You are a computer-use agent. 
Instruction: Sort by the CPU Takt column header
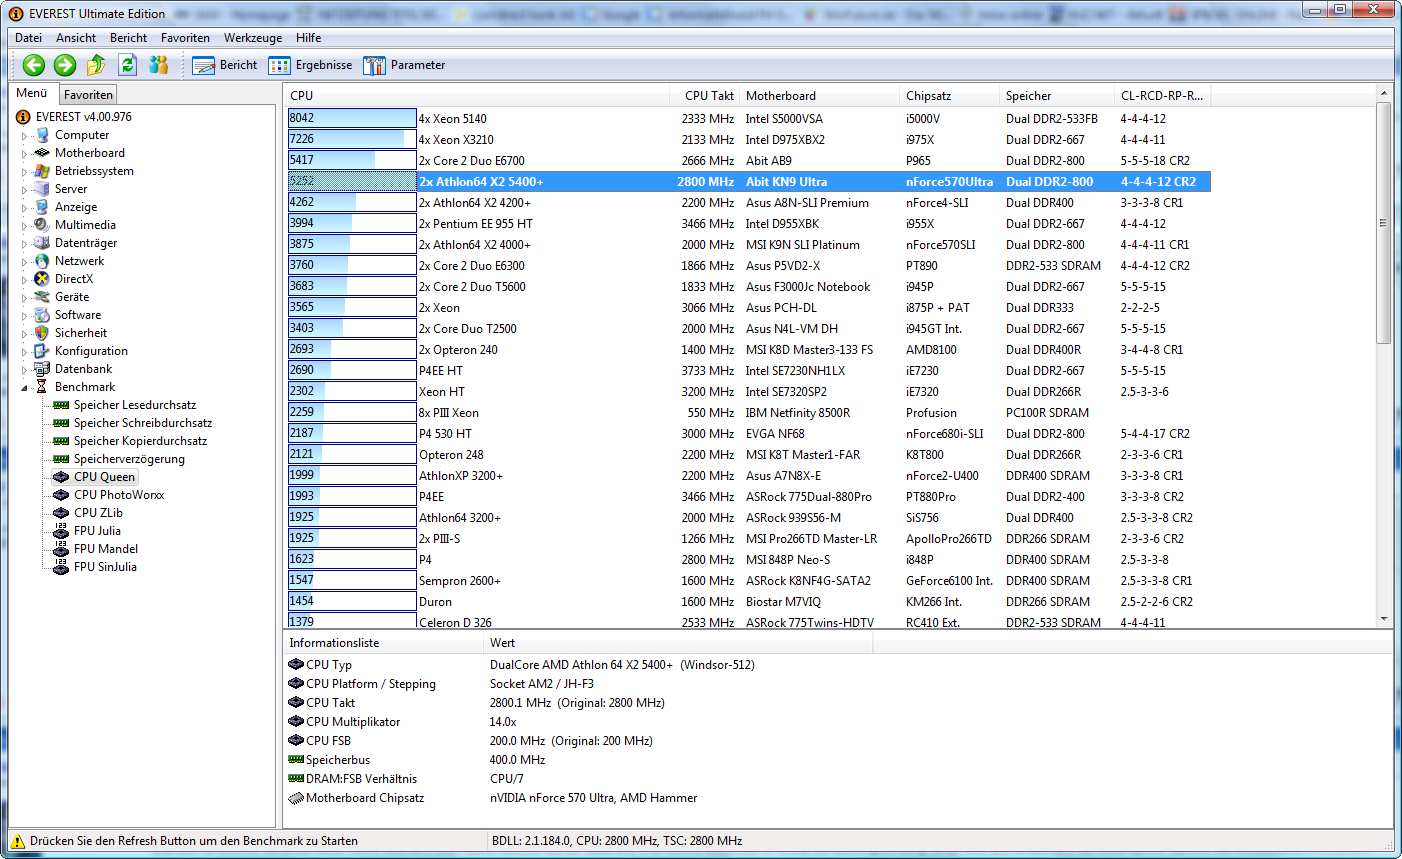[x=705, y=96]
